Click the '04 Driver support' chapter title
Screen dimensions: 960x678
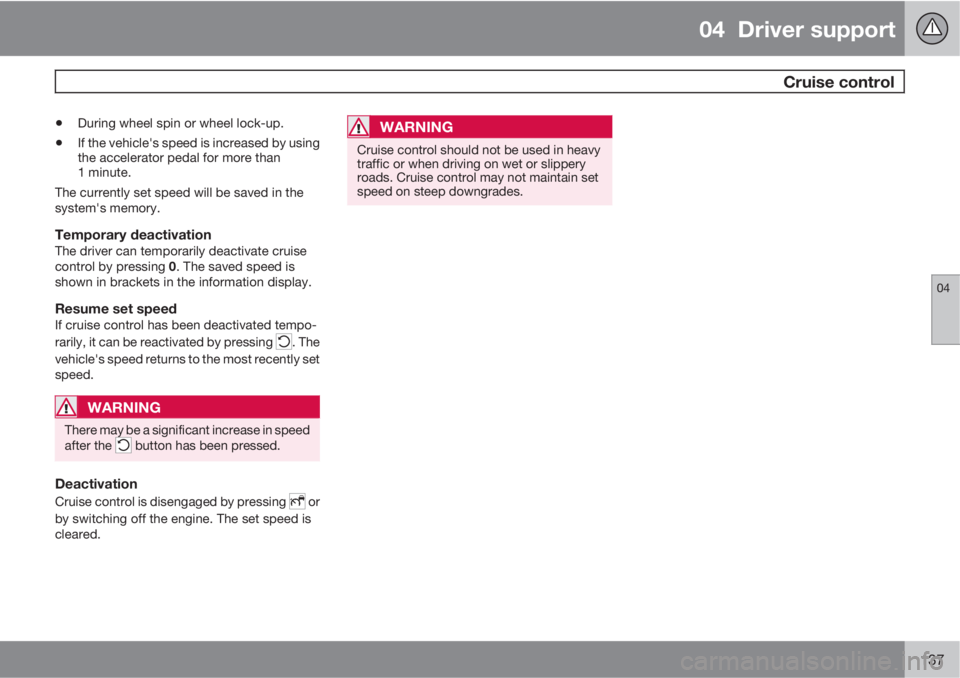point(797,29)
